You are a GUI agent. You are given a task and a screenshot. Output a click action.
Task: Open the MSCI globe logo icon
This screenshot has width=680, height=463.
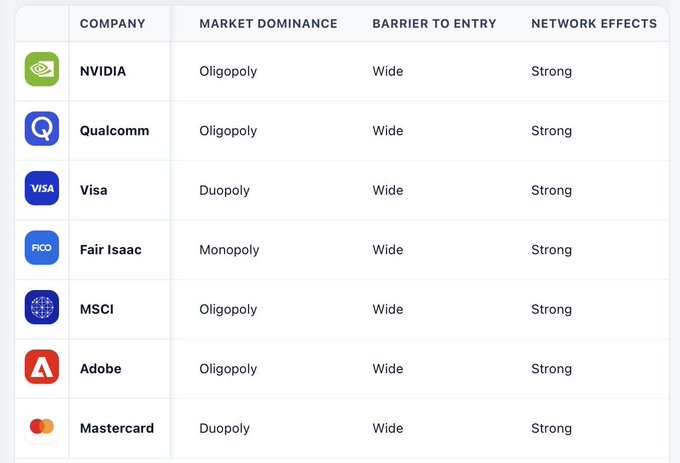coord(42,308)
